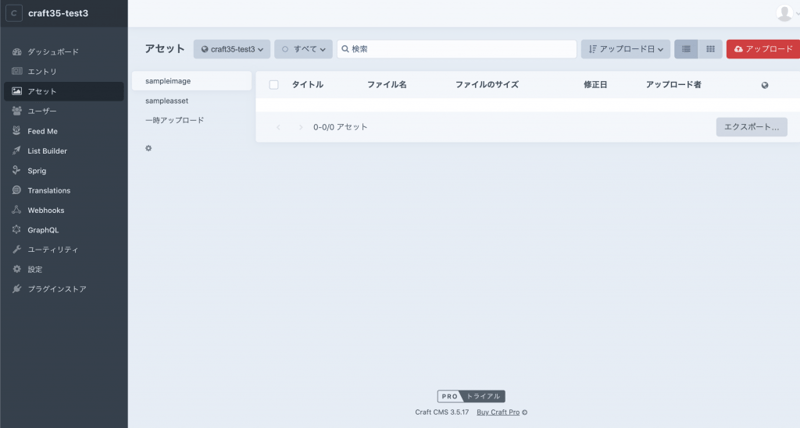Image resolution: width=800 pixels, height=428 pixels.
Task: Select the 一時アップロード source
Action: click(x=192, y=120)
